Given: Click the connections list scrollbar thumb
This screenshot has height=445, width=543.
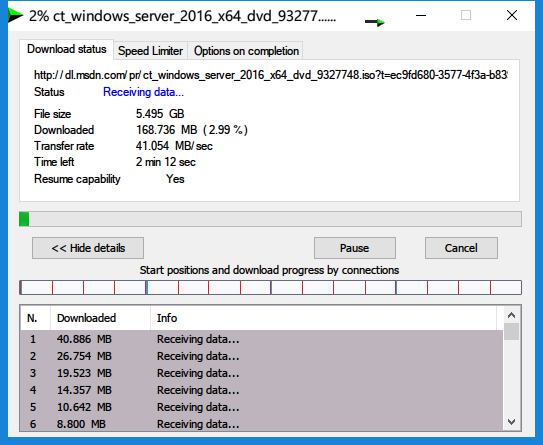Looking at the screenshot, I should pos(511,332).
